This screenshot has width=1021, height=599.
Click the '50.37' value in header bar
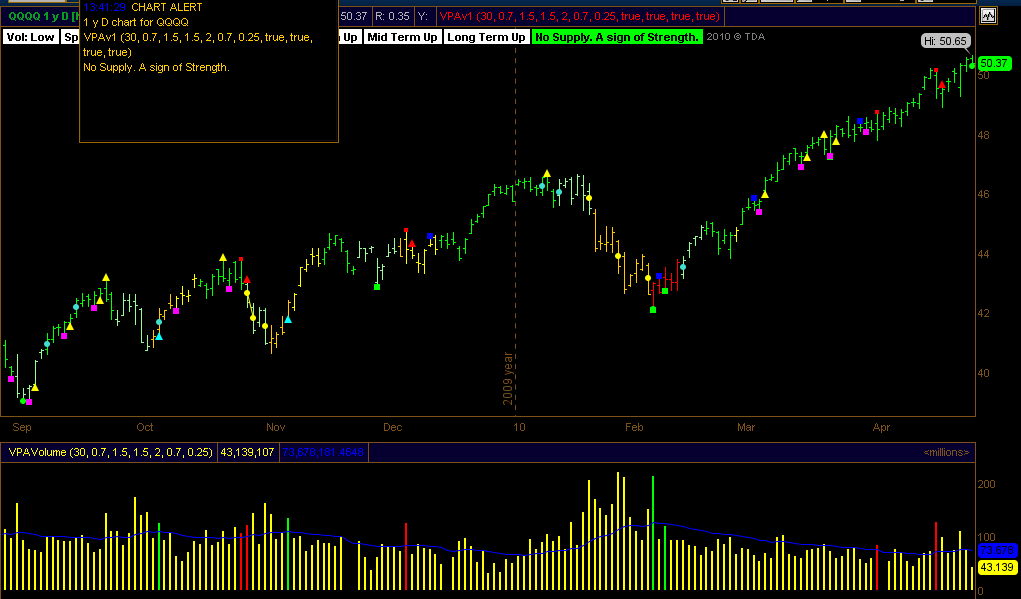pyautogui.click(x=354, y=16)
